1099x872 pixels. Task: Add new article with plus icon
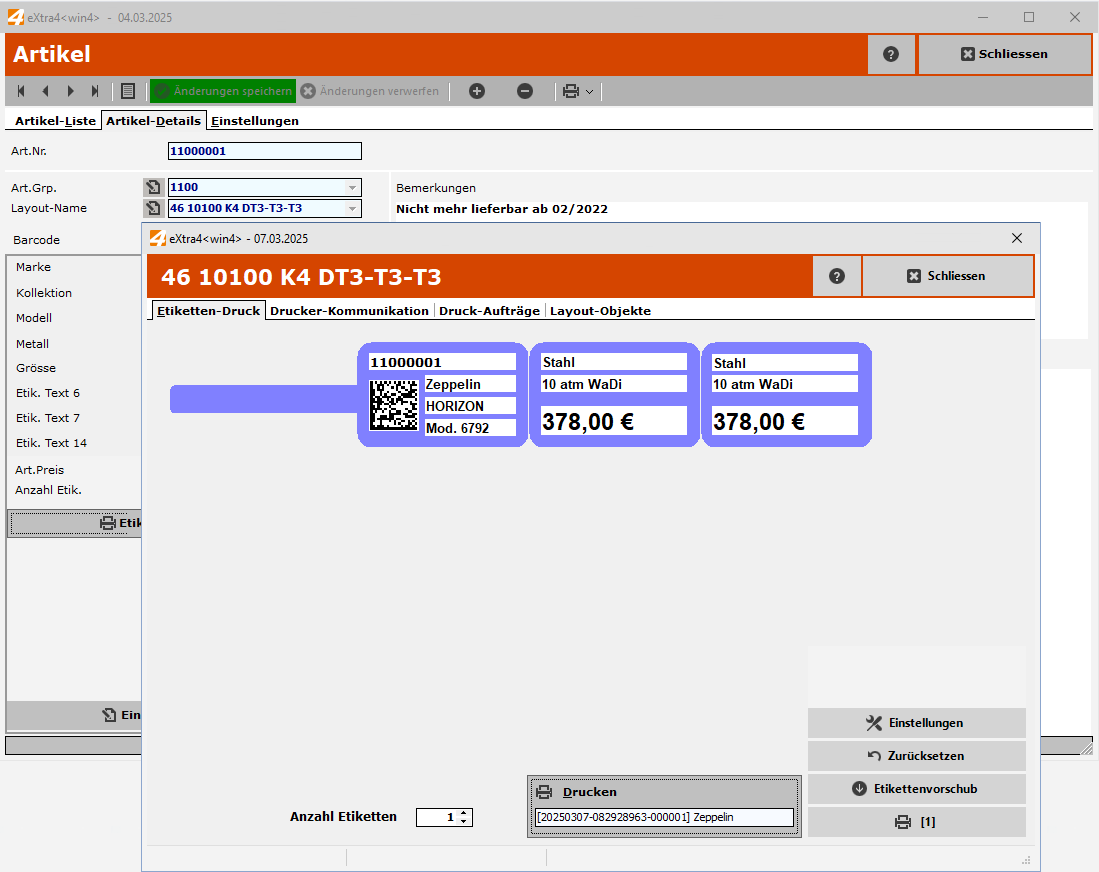point(477,91)
